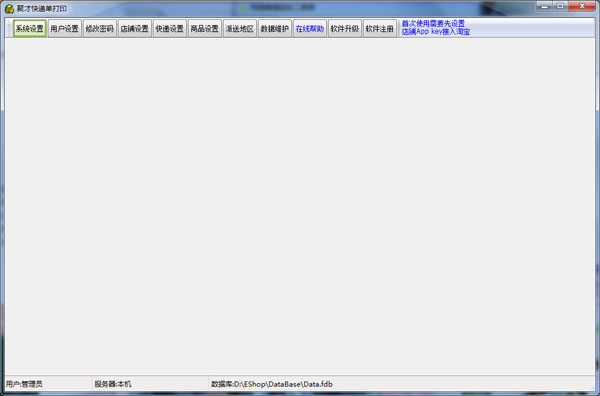The image size is (600, 396).
Task: Click the app icon in the title bar
Action: point(9,8)
